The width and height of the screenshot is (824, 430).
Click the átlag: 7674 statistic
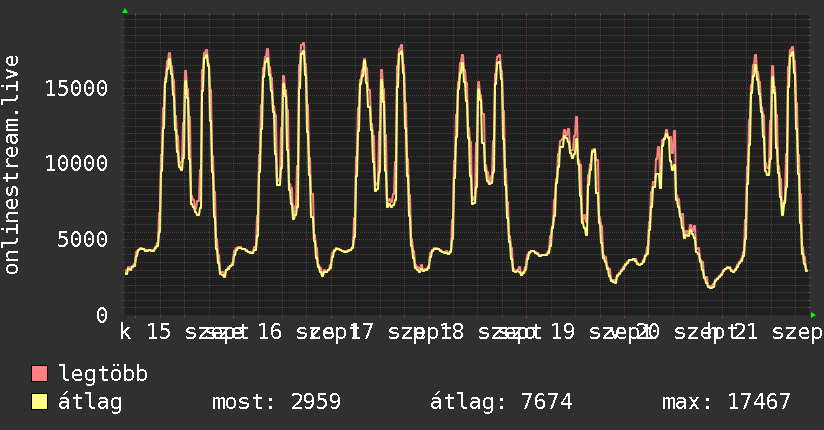click(x=501, y=402)
